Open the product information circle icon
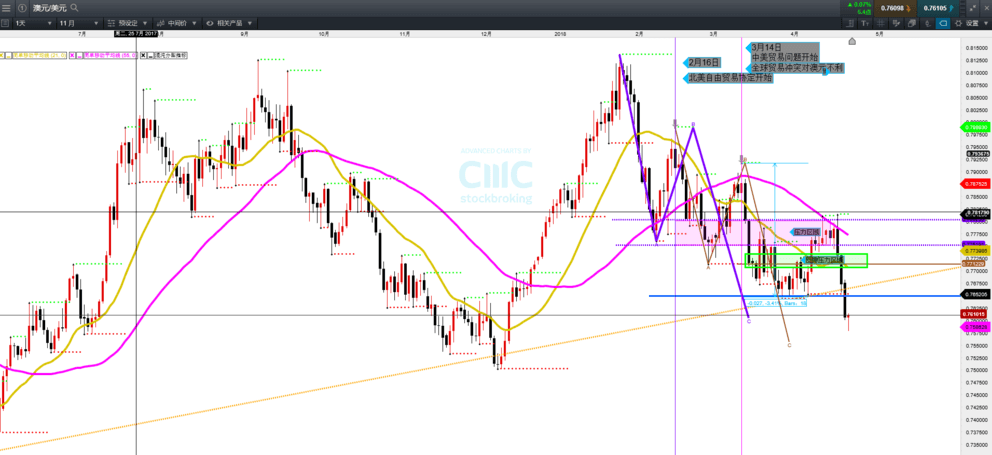992x455 pixels. 22,8
